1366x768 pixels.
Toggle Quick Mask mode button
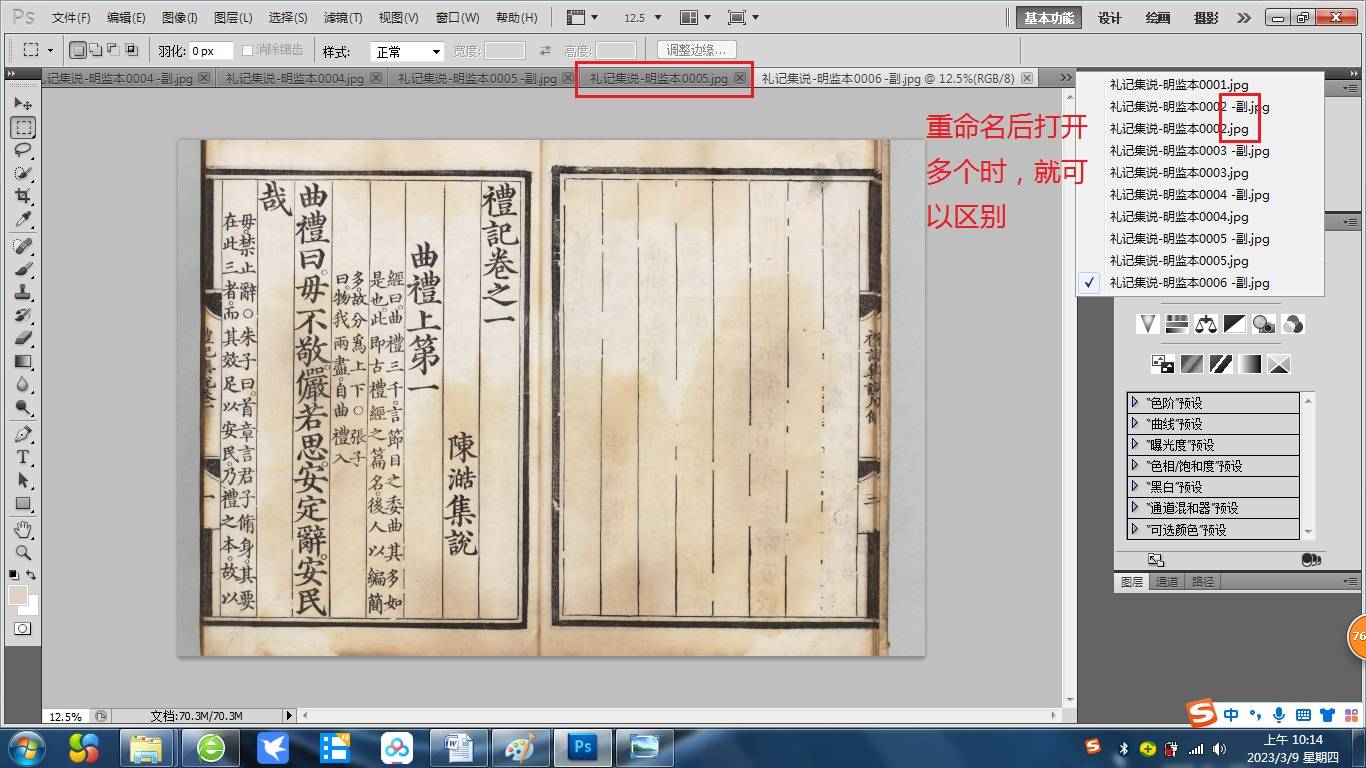coord(22,629)
